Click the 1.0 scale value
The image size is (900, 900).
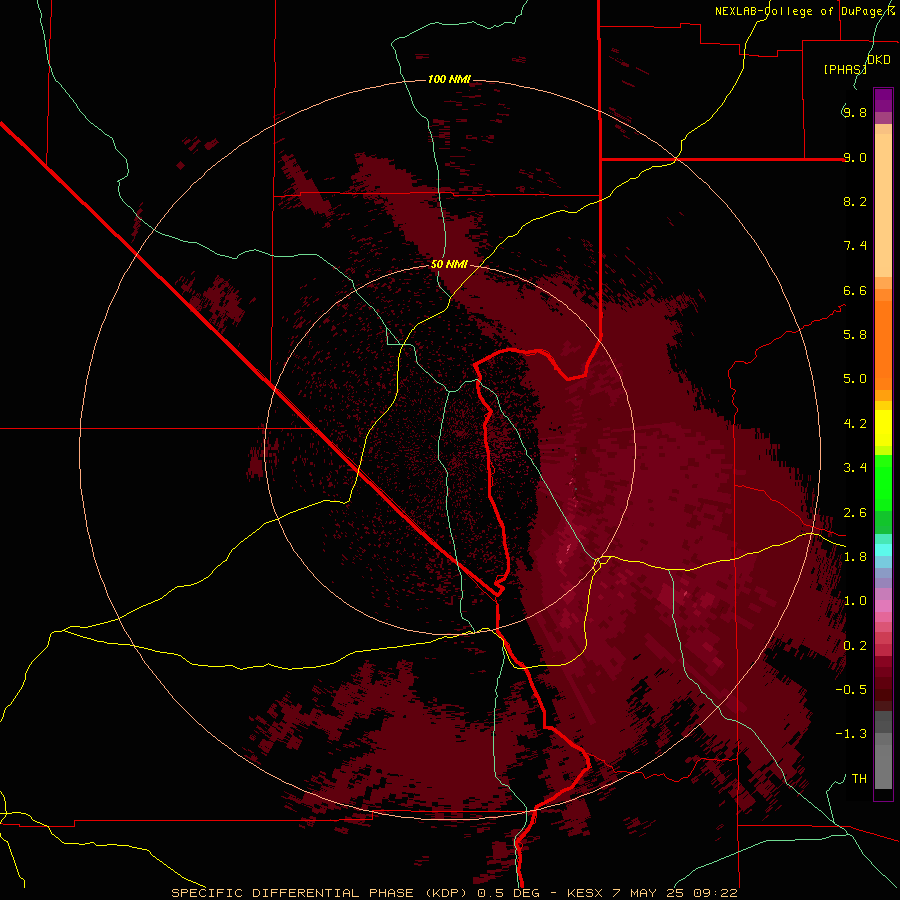click(854, 601)
